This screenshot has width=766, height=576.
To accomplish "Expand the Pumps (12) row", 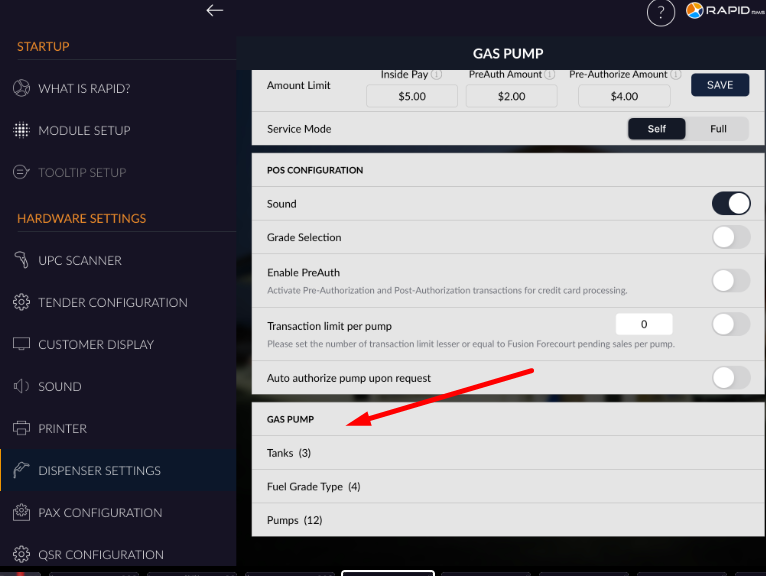I will pyautogui.click(x=294, y=520).
